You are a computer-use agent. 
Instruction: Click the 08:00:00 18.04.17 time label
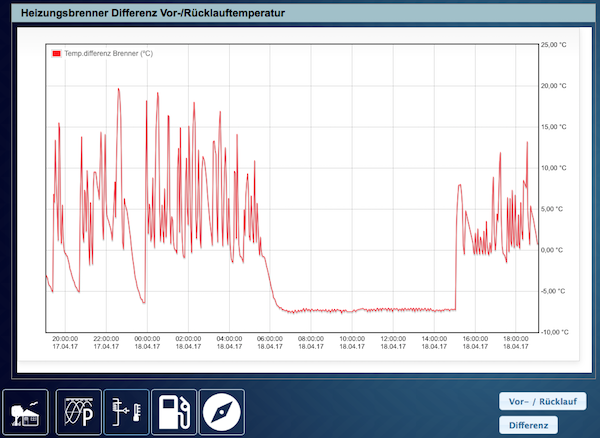pos(311,343)
